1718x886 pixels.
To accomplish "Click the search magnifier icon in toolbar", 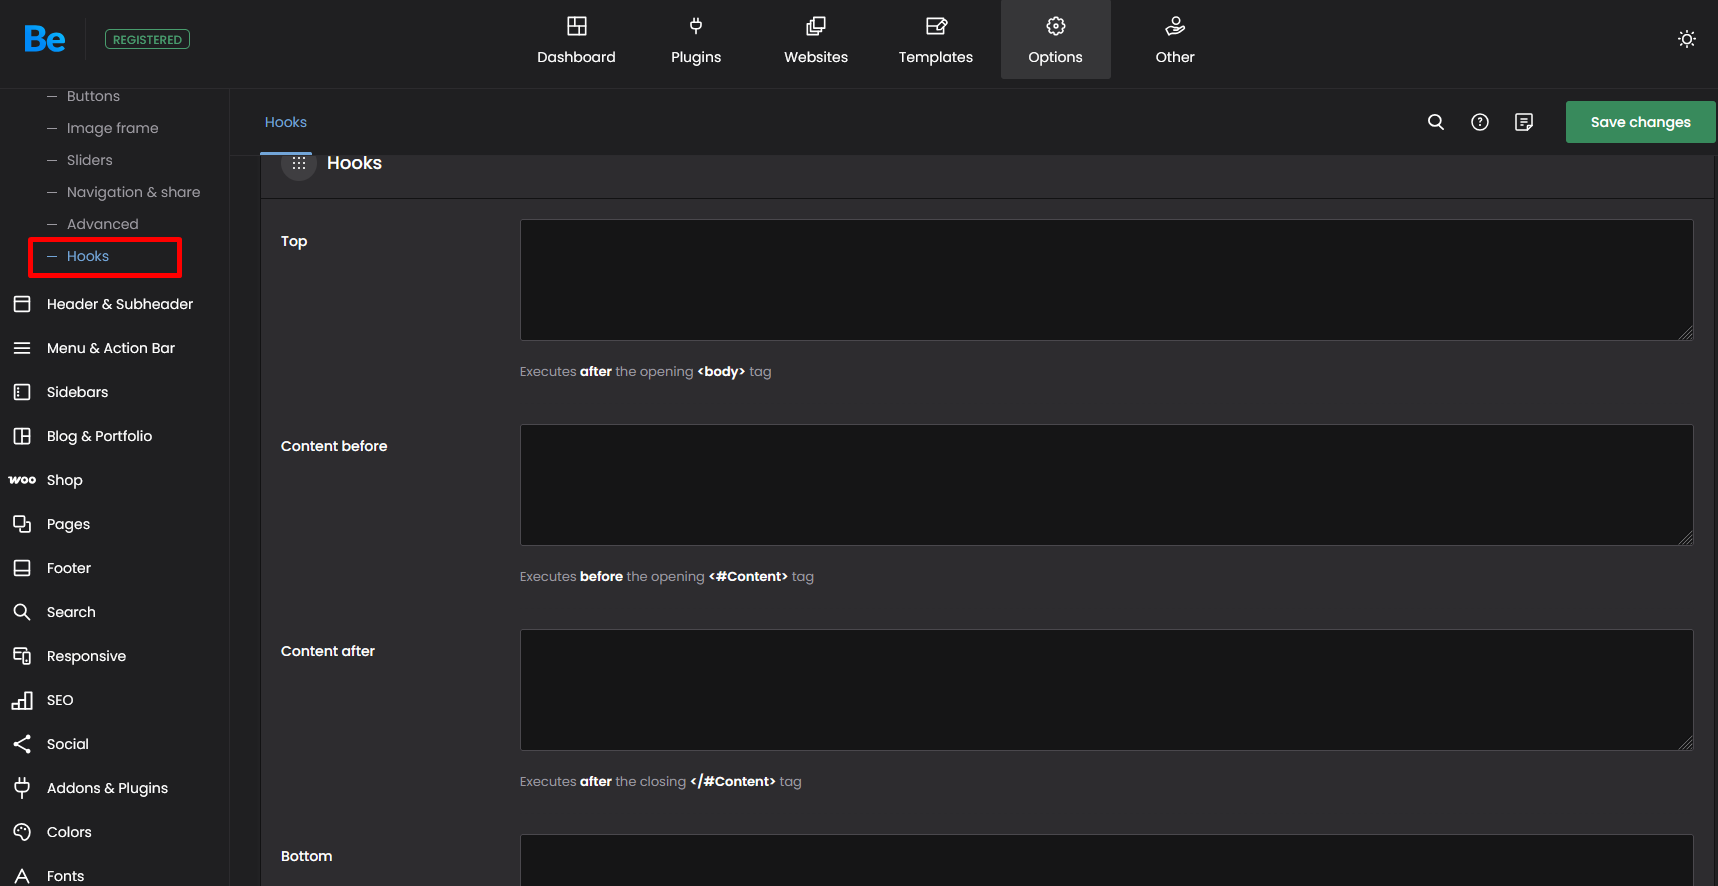I will pyautogui.click(x=1435, y=122).
